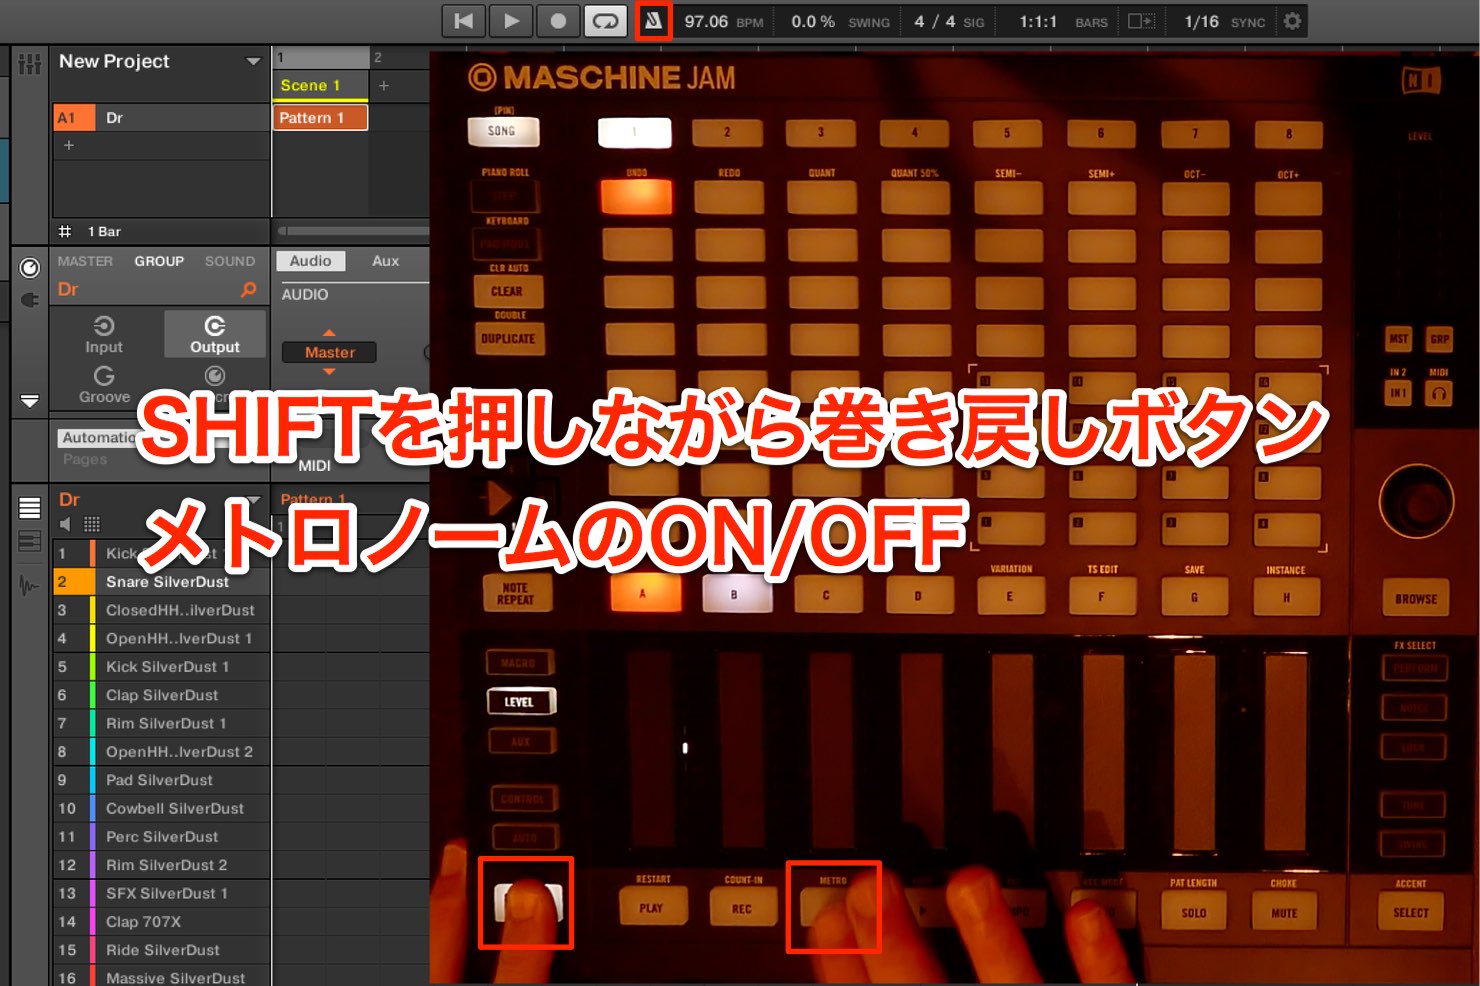
Task: Switch to the GROUP tab
Action: (x=159, y=261)
